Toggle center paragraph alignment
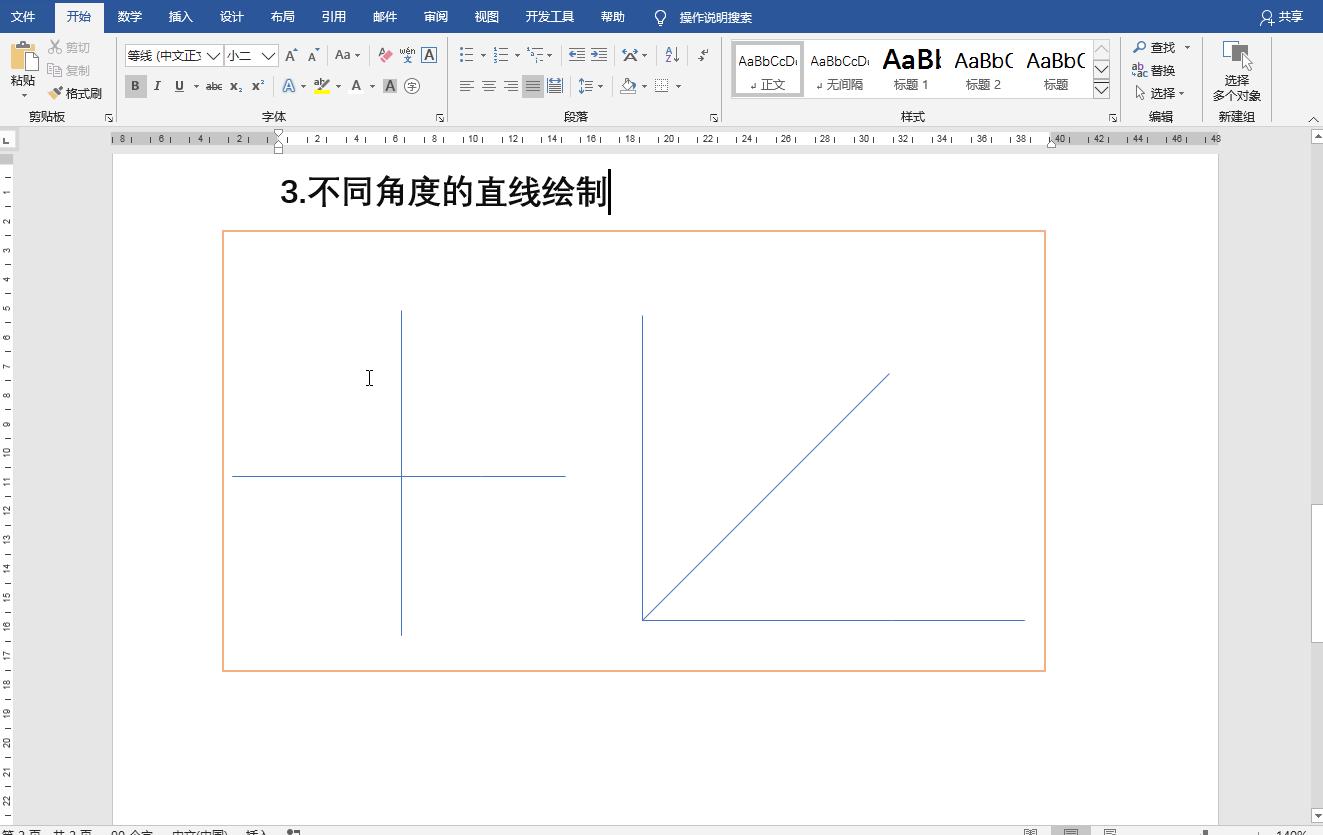 pyautogui.click(x=489, y=86)
